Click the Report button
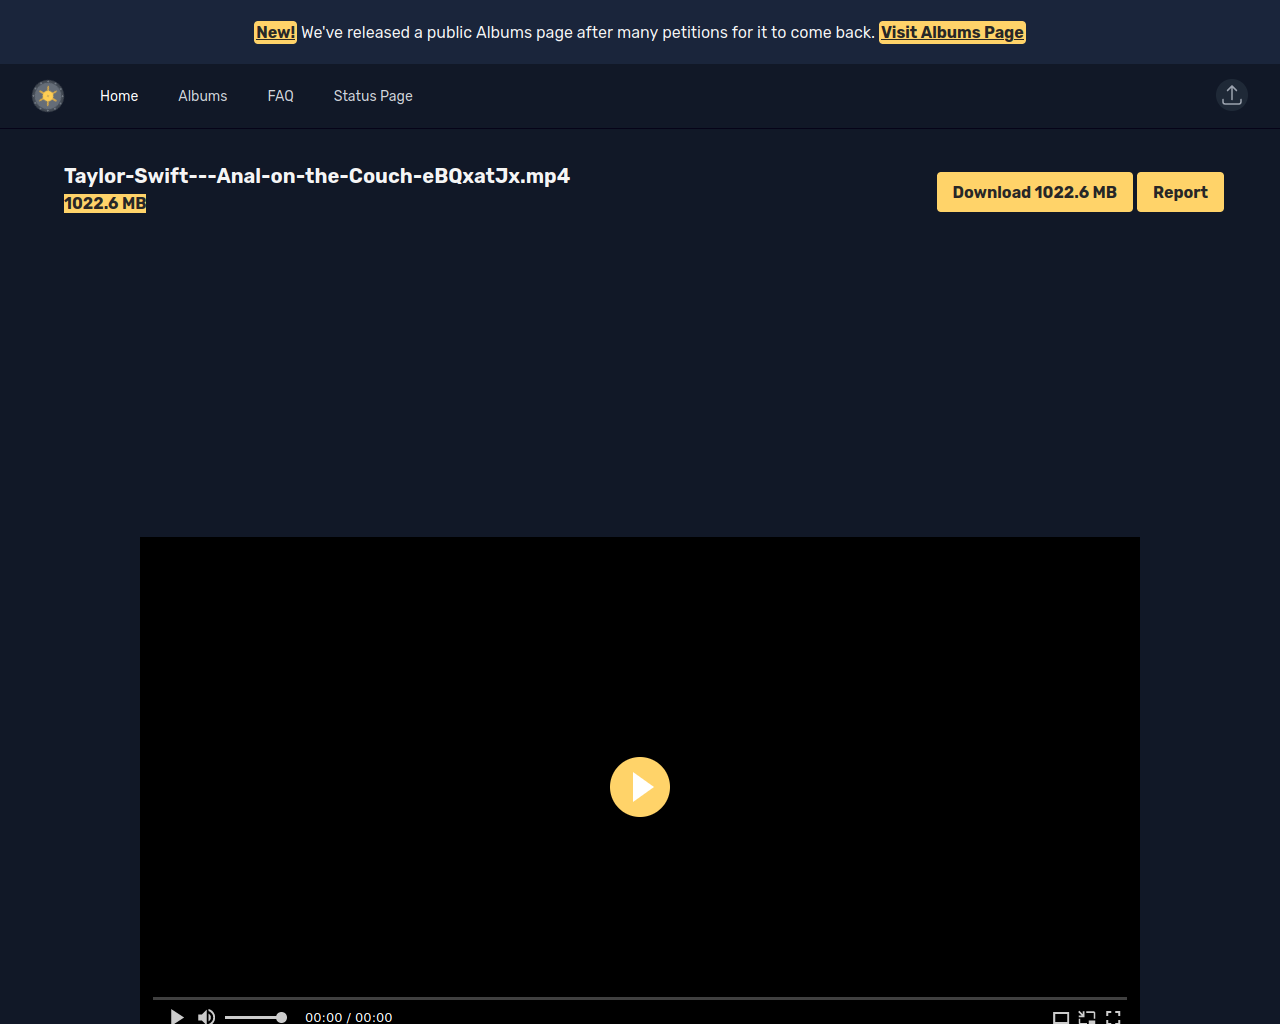Screen dimensions: 1280x1024 point(1180,192)
